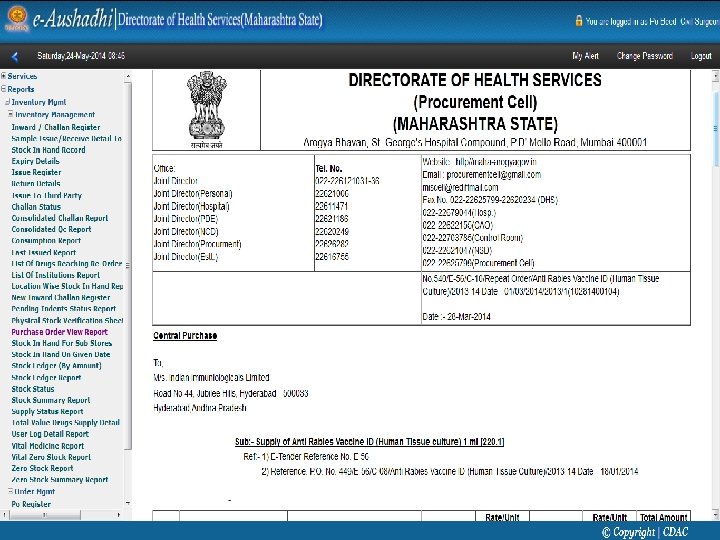Viewport: 720px width, 540px height.
Task: Click Logout
Action: coord(701,56)
